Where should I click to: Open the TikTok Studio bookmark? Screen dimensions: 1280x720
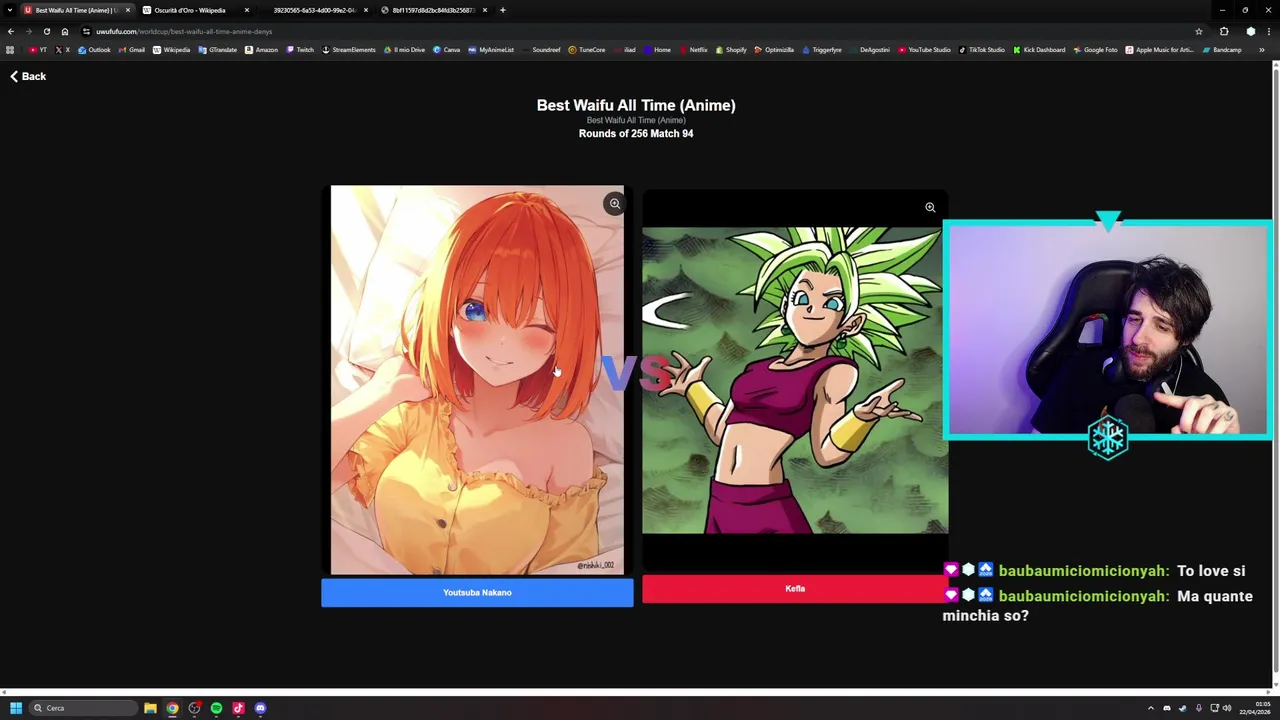click(981, 50)
